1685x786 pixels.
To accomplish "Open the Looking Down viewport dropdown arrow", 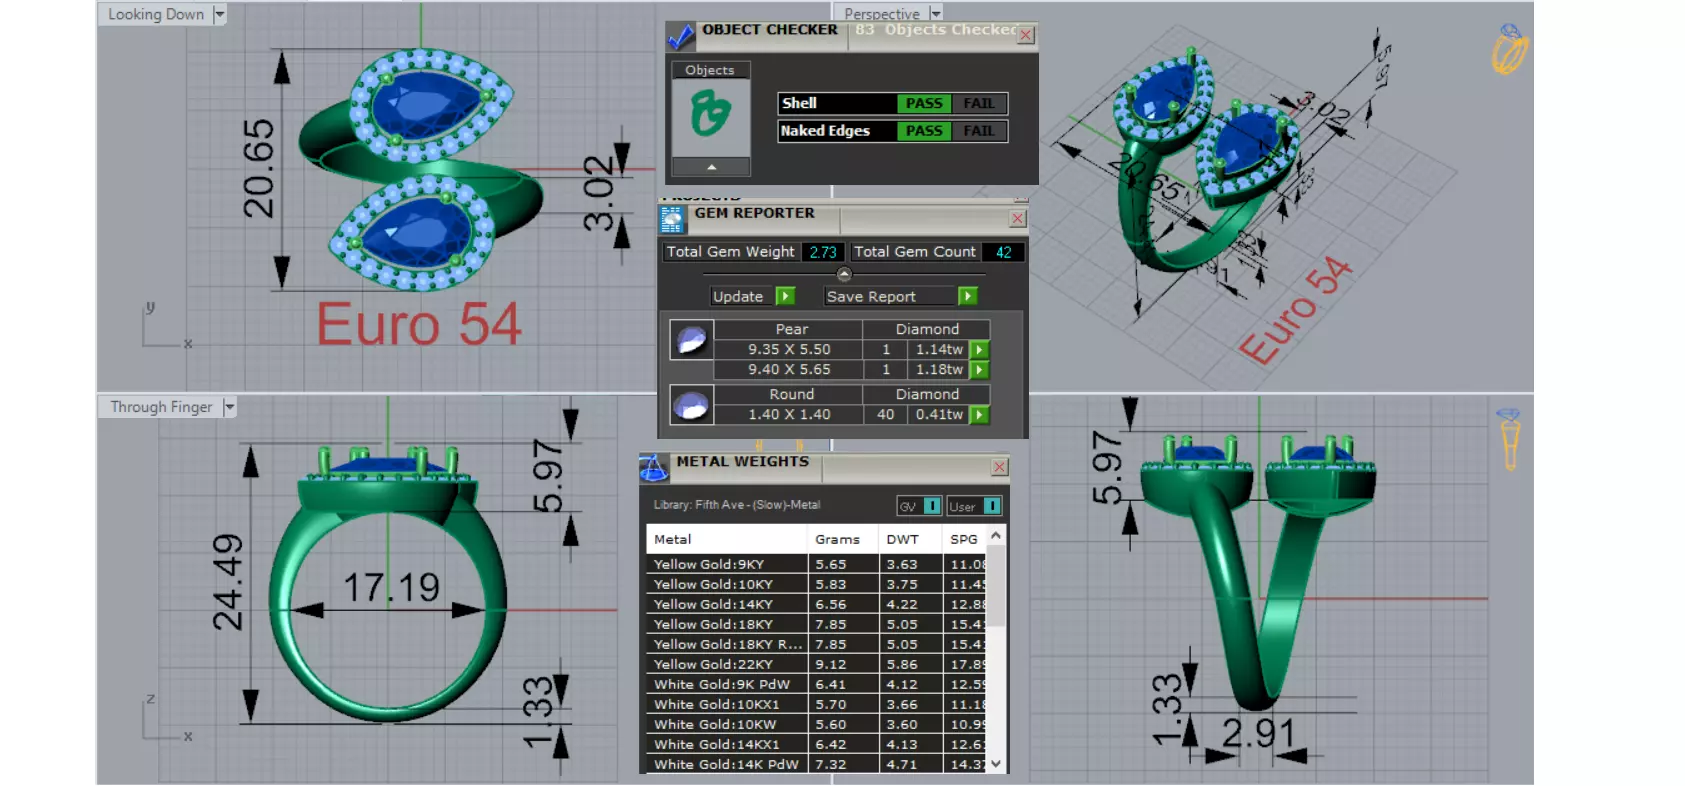I will [219, 14].
